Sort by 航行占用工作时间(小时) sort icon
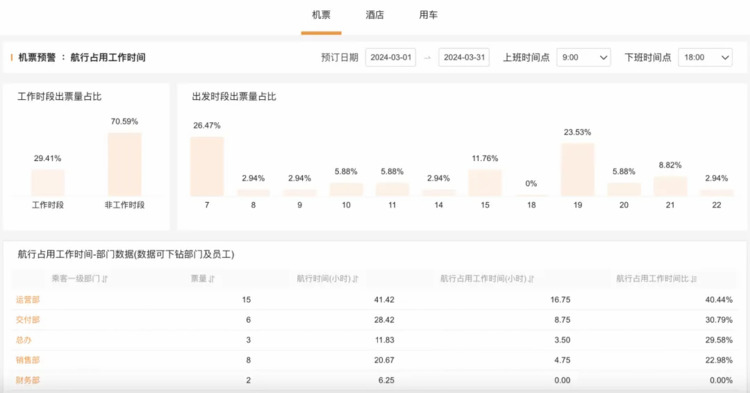Image resolution: width=750 pixels, height=393 pixels. click(x=531, y=279)
